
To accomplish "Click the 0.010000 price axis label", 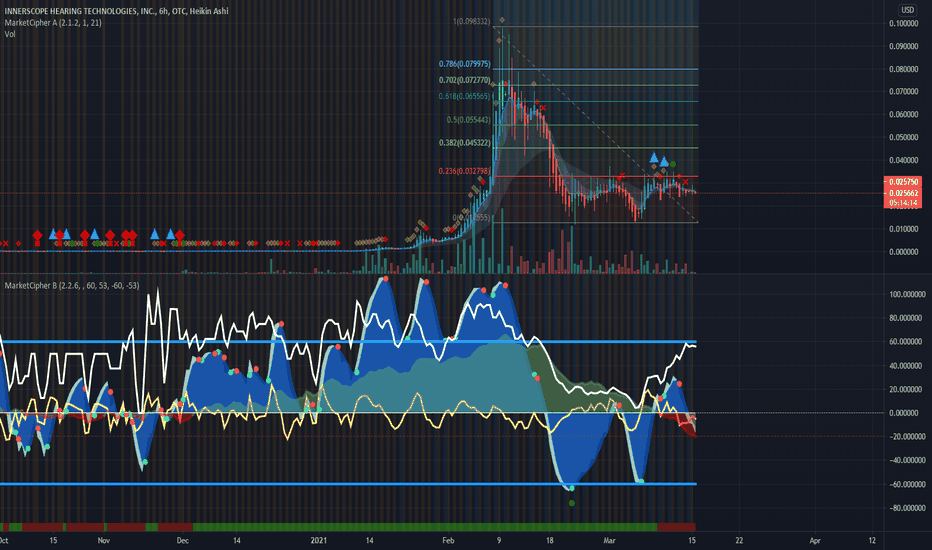I will point(903,229).
